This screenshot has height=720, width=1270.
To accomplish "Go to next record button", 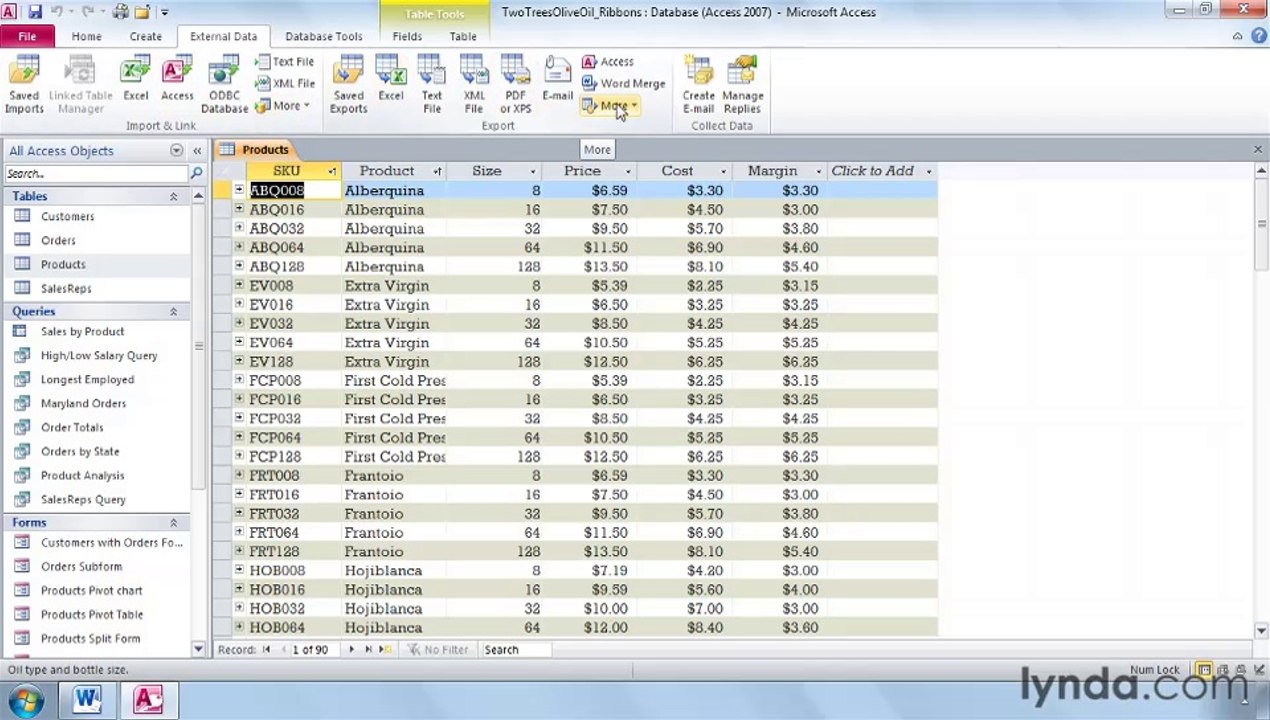I will tap(350, 650).
